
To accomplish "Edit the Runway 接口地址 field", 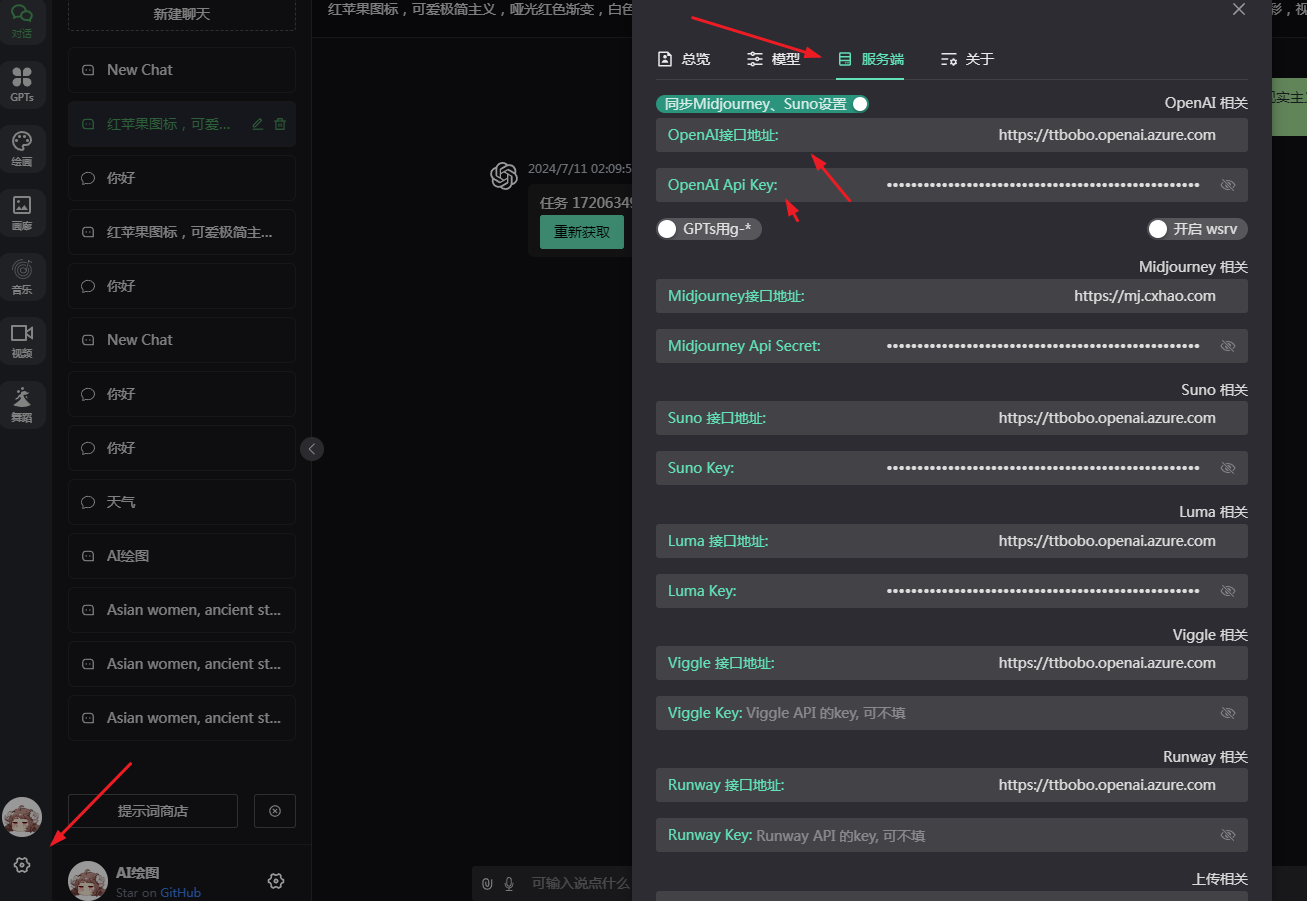I will coord(952,785).
